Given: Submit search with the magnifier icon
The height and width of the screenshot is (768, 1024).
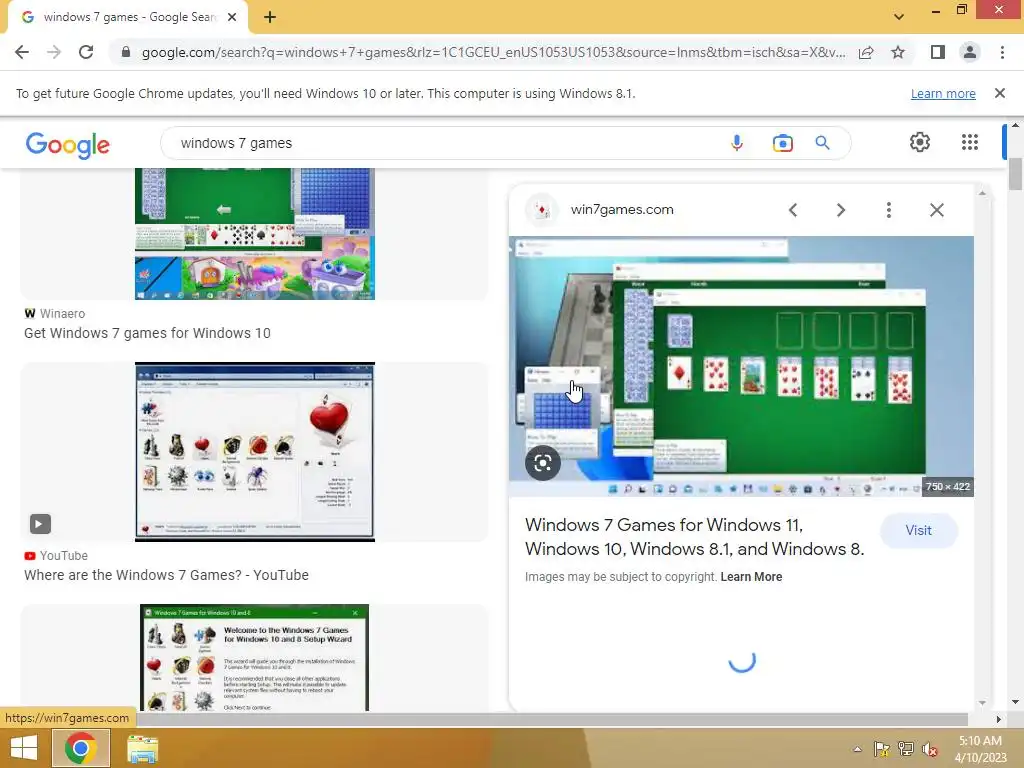Looking at the screenshot, I should point(822,143).
